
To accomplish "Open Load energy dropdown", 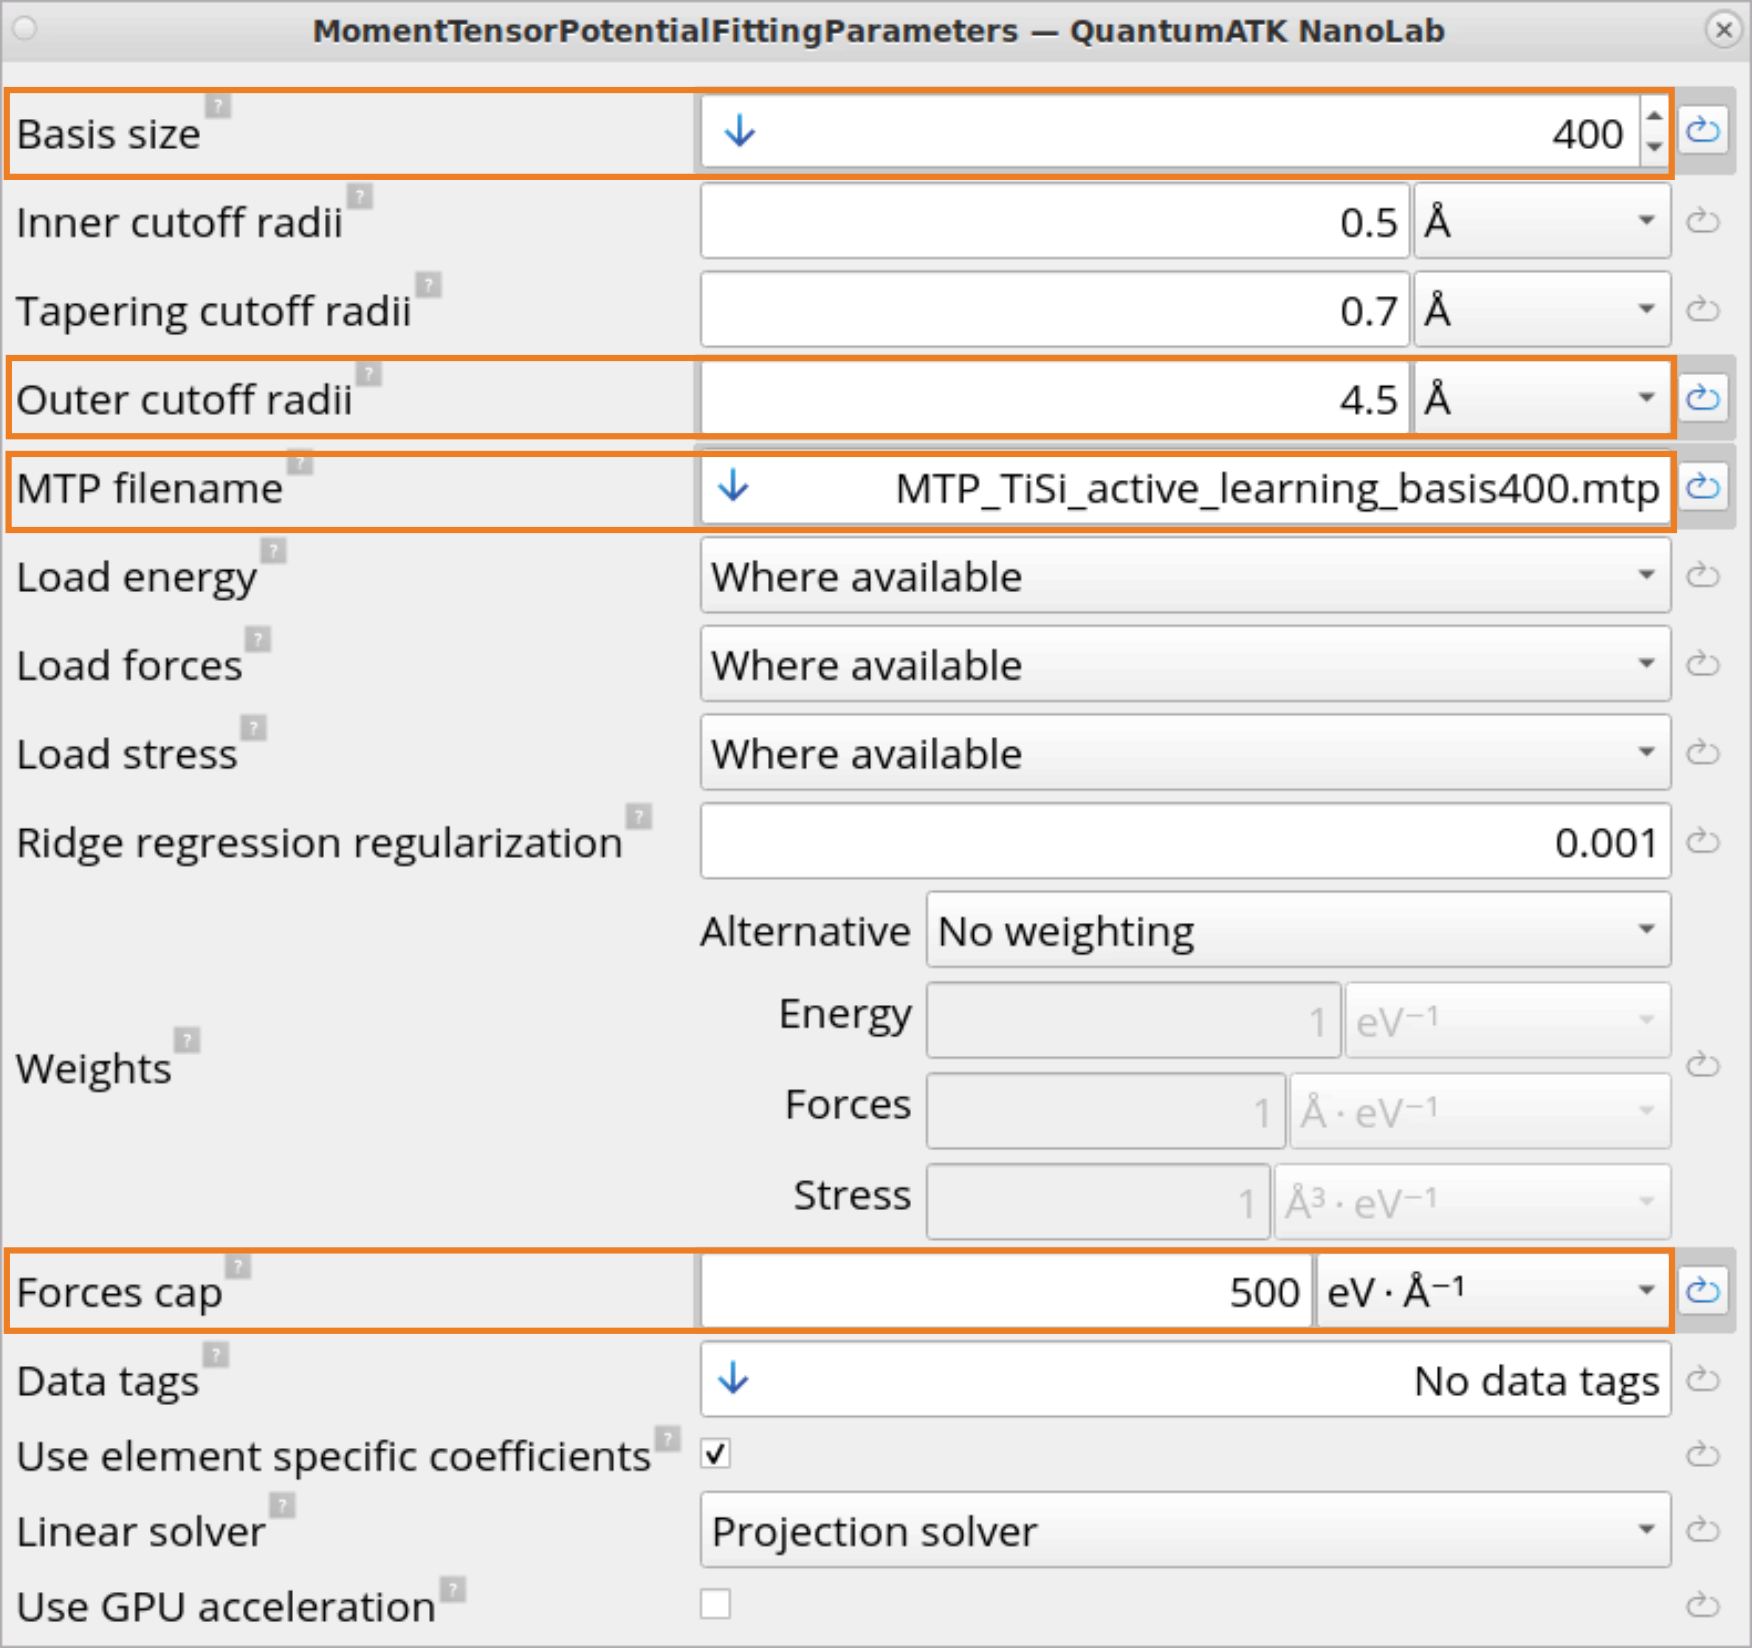I will tap(1185, 576).
